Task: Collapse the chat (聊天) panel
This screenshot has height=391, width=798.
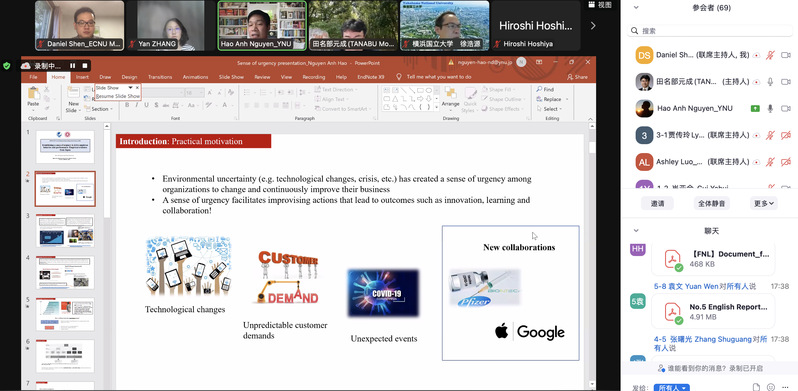Action: pyautogui.click(x=636, y=231)
